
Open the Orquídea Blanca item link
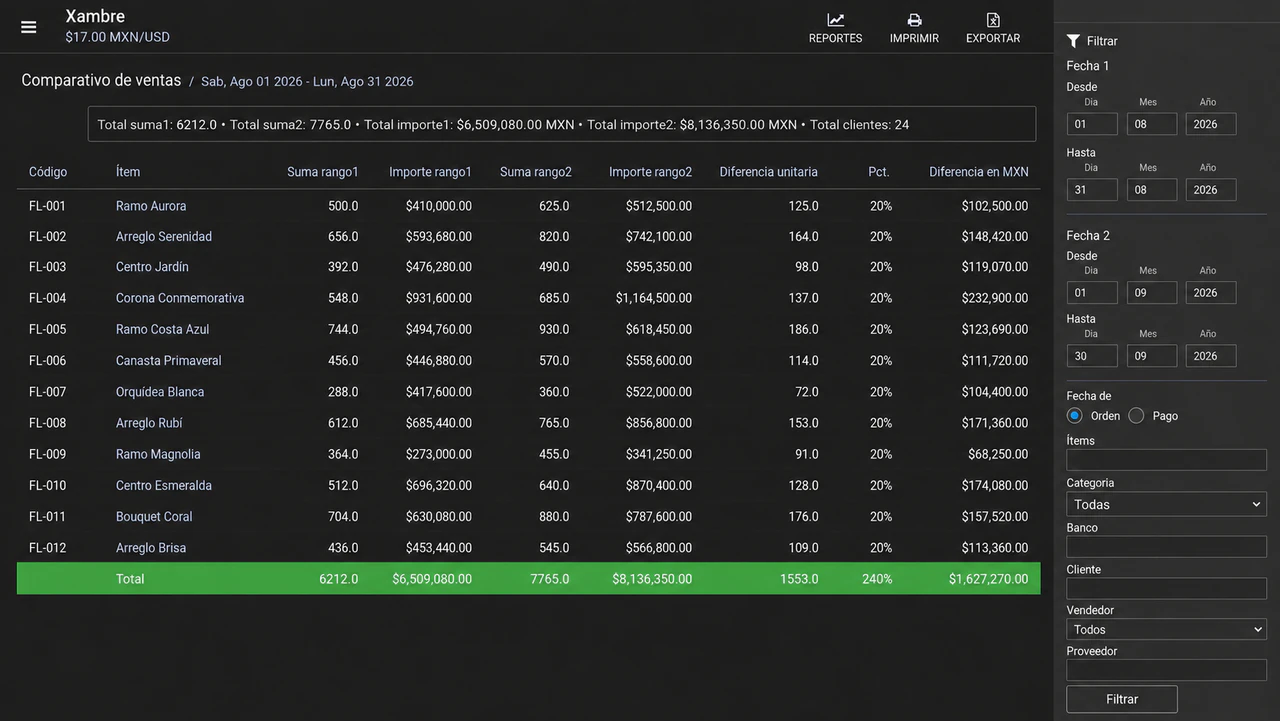pos(160,392)
